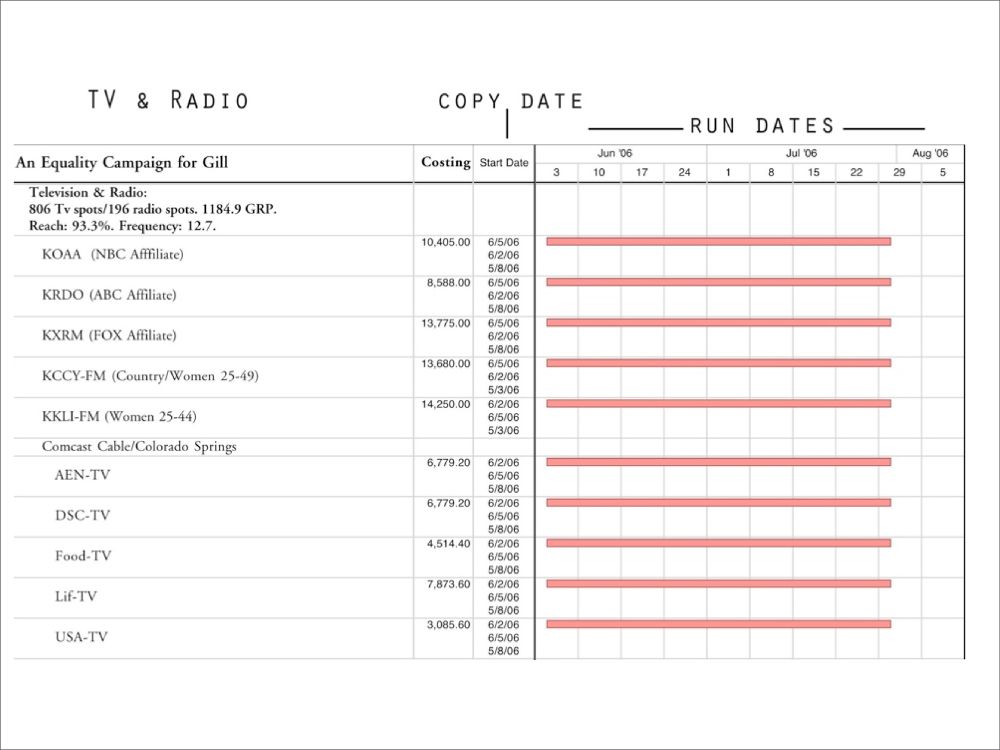Select the 4,514.40 costing value
The height and width of the screenshot is (750, 1000).
448,544
